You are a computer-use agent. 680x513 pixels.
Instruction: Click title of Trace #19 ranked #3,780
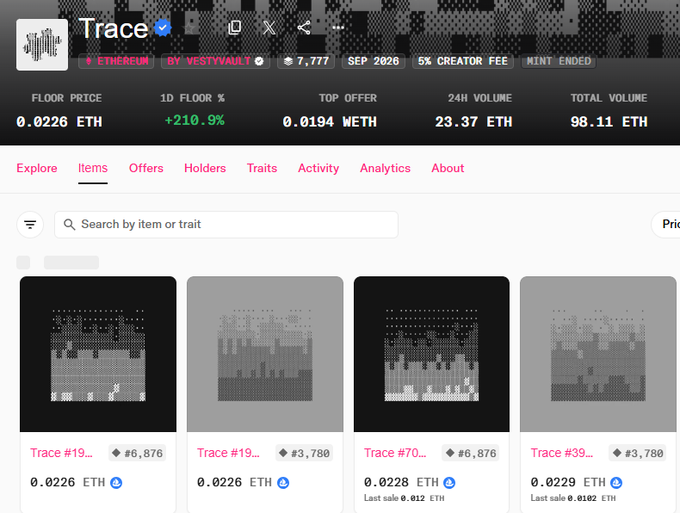point(228,453)
